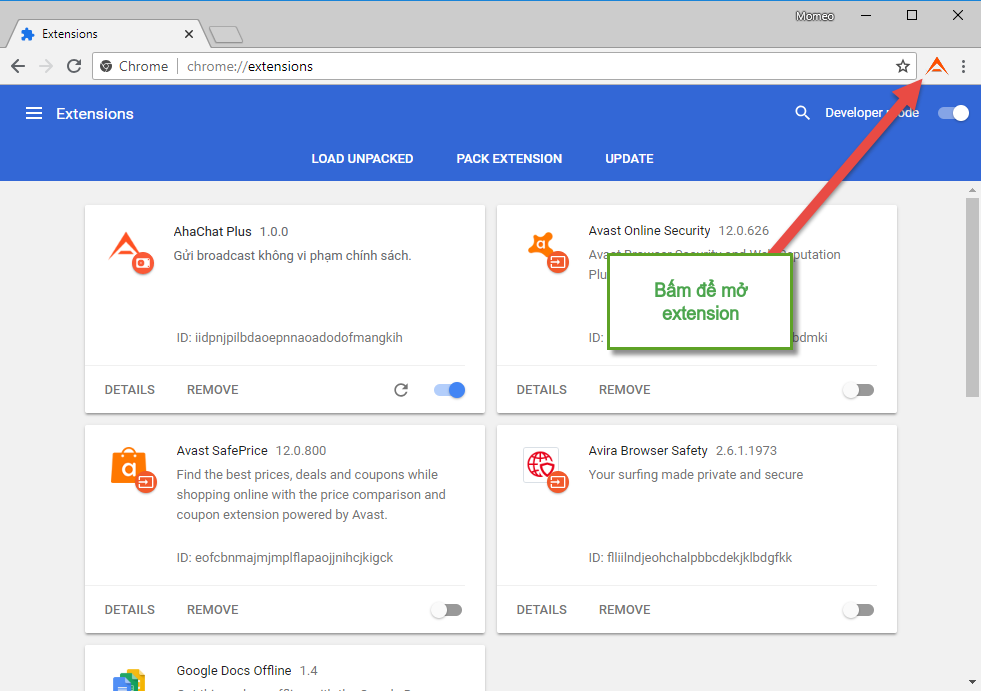
Task: Click UPDATE extensions button
Action: pos(629,158)
